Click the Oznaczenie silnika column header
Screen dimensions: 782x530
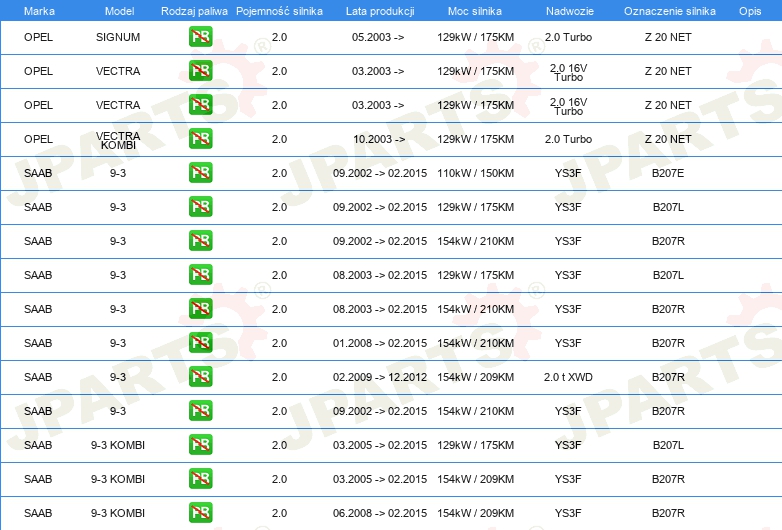point(670,11)
